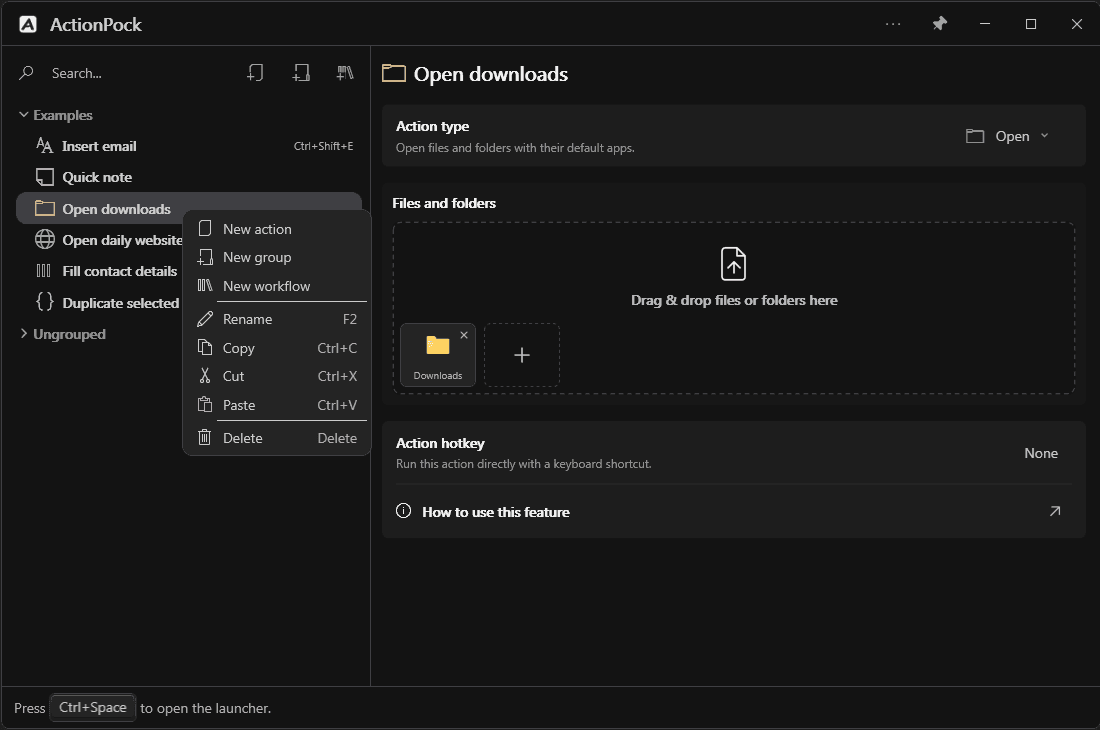Click the curly braces icon of Duplicate selected
Screen dimensions: 1100x730
pos(45,302)
